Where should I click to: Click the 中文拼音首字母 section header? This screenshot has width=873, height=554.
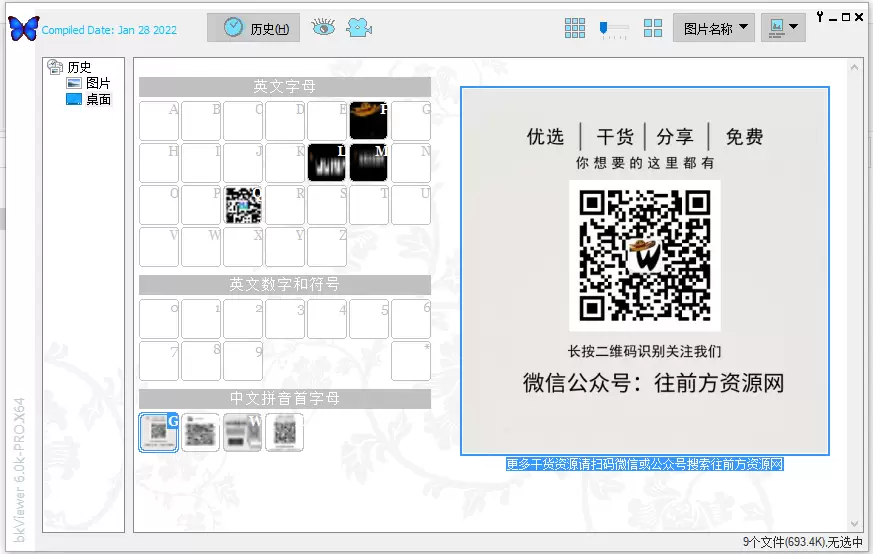click(285, 399)
